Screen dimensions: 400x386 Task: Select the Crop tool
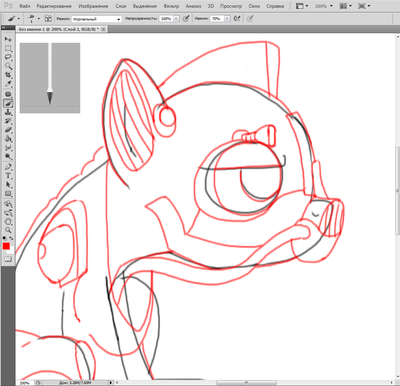coord(8,75)
